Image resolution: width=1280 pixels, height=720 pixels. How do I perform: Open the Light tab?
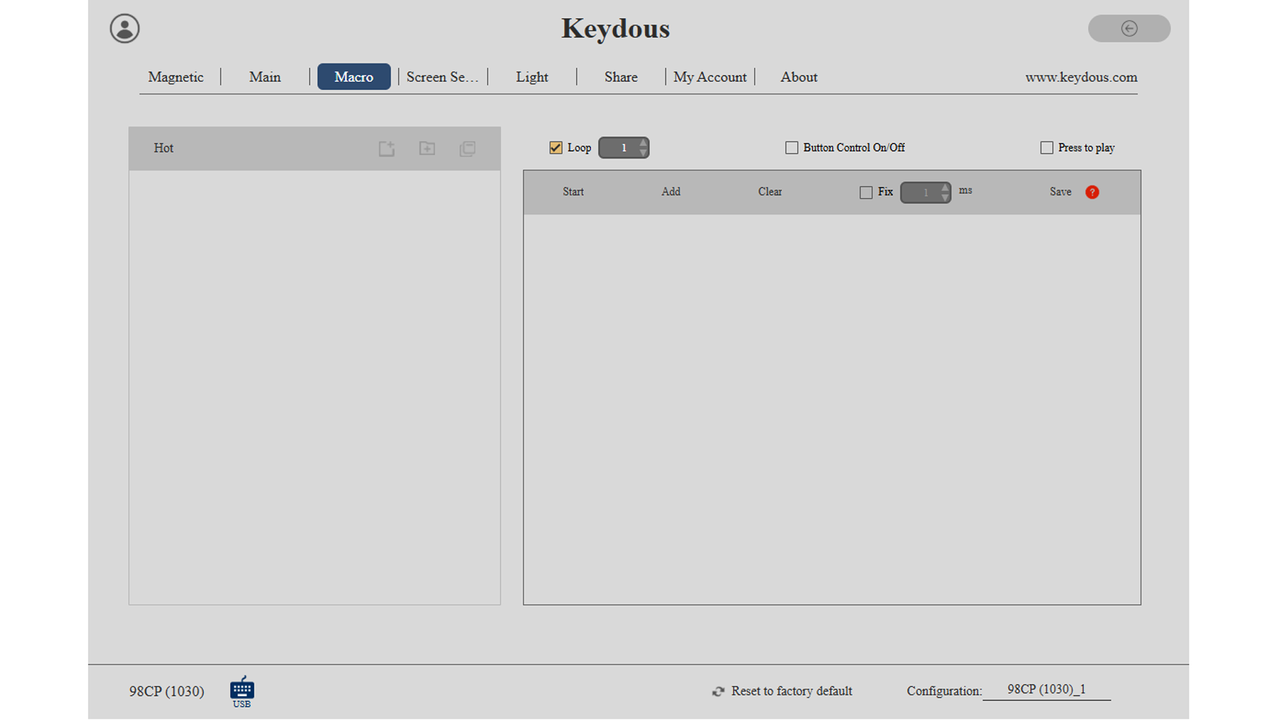click(532, 77)
